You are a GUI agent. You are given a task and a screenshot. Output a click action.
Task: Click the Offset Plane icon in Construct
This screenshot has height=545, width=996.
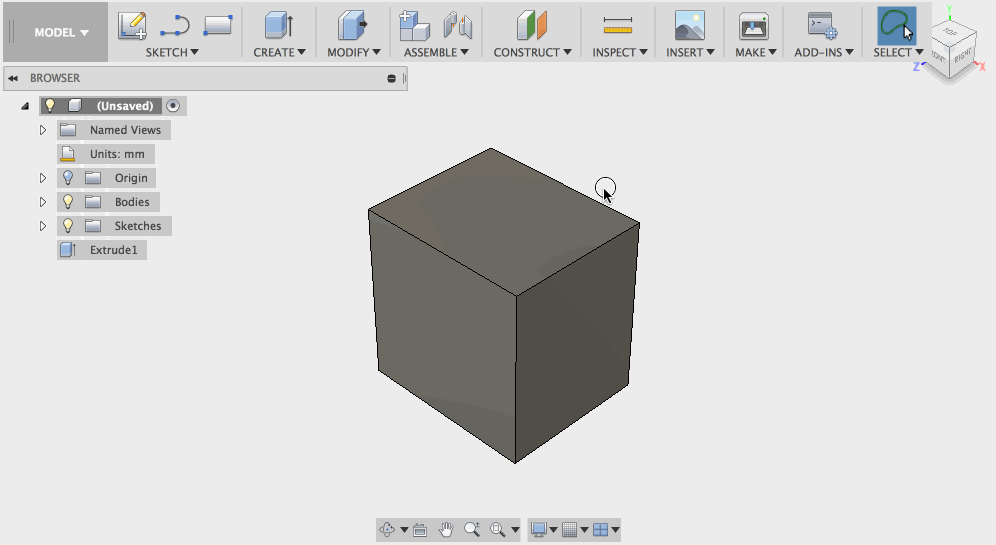[x=532, y=26]
